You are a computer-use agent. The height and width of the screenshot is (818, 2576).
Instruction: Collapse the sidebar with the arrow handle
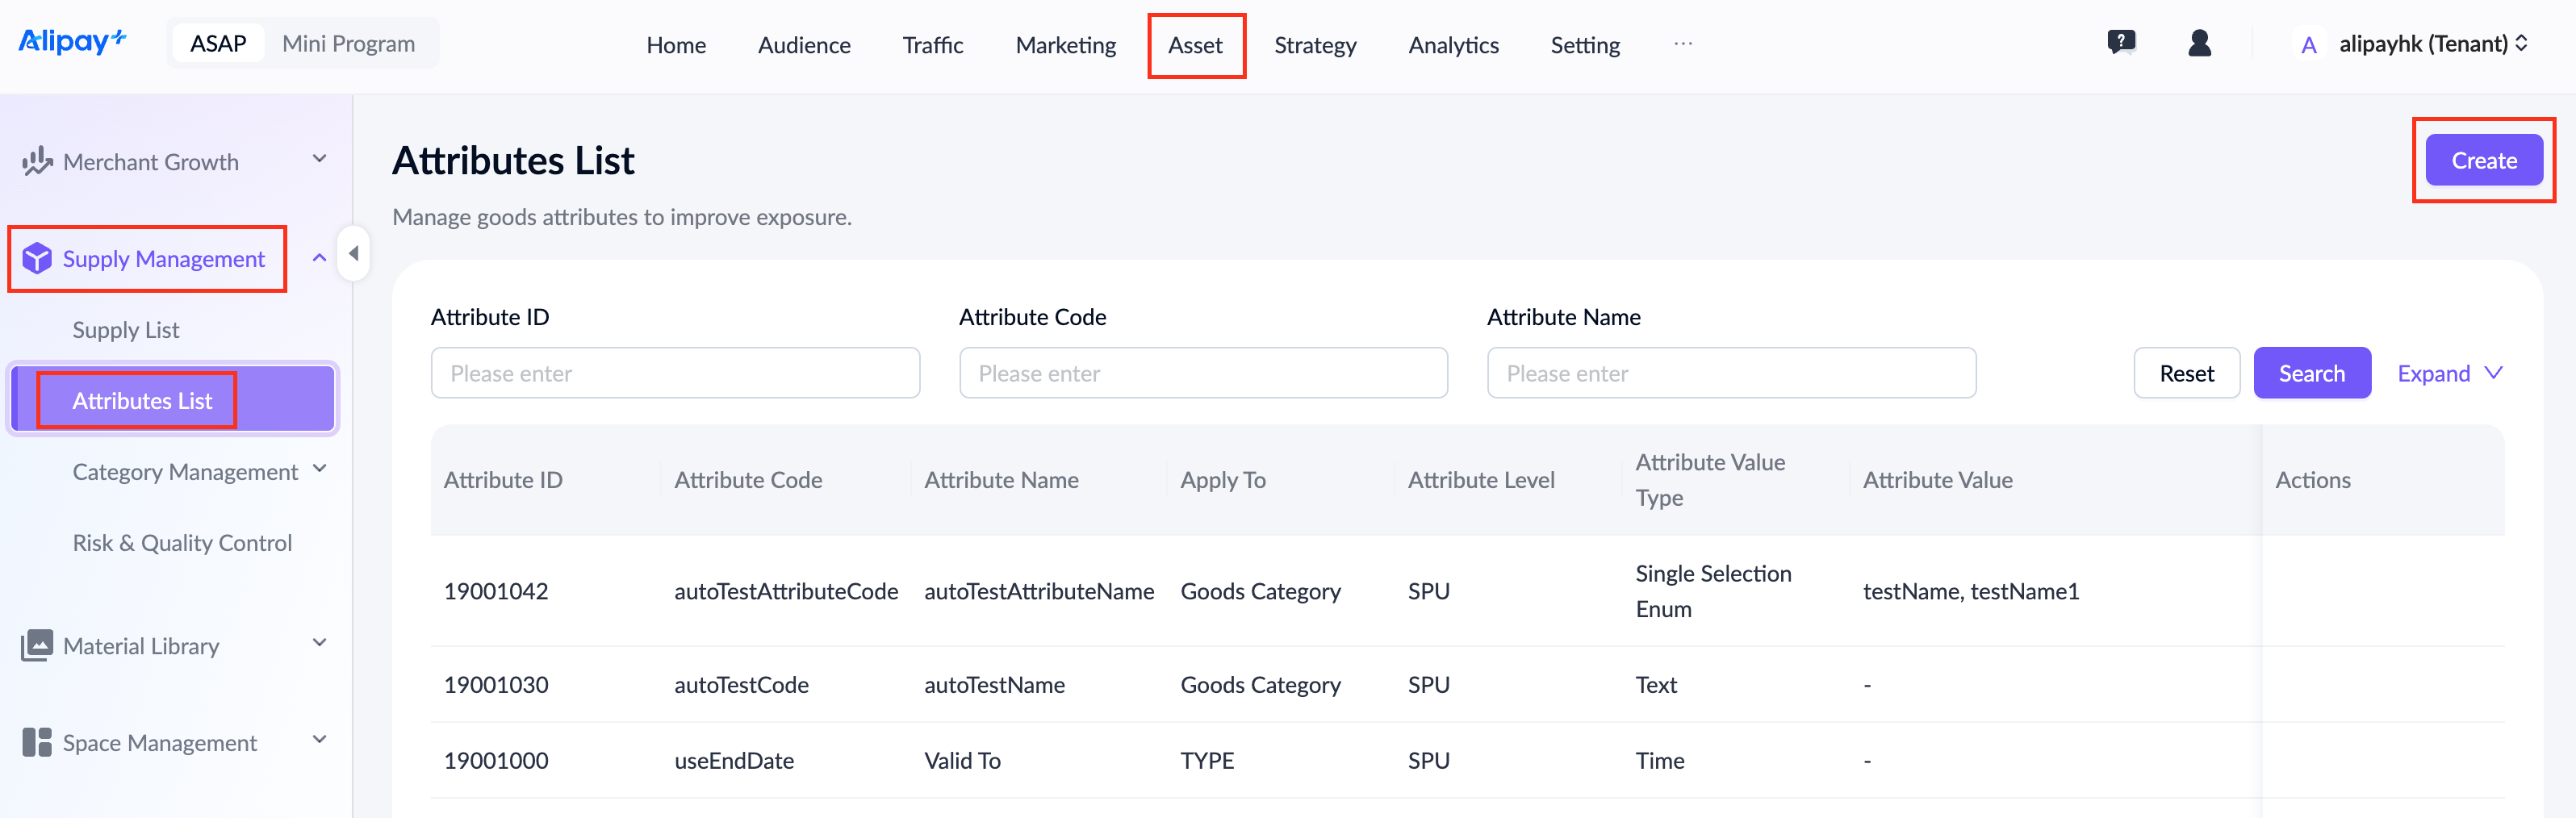[353, 254]
